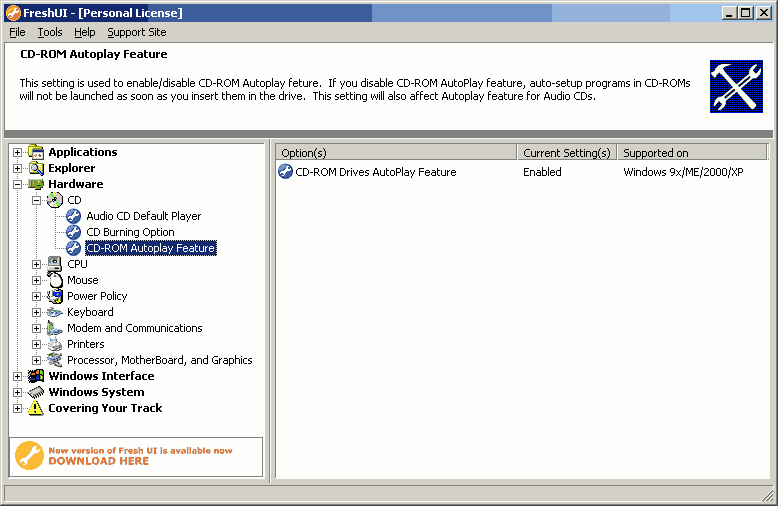The width and height of the screenshot is (778, 506).
Task: Expand the Windows Interface node
Action: coord(17,376)
